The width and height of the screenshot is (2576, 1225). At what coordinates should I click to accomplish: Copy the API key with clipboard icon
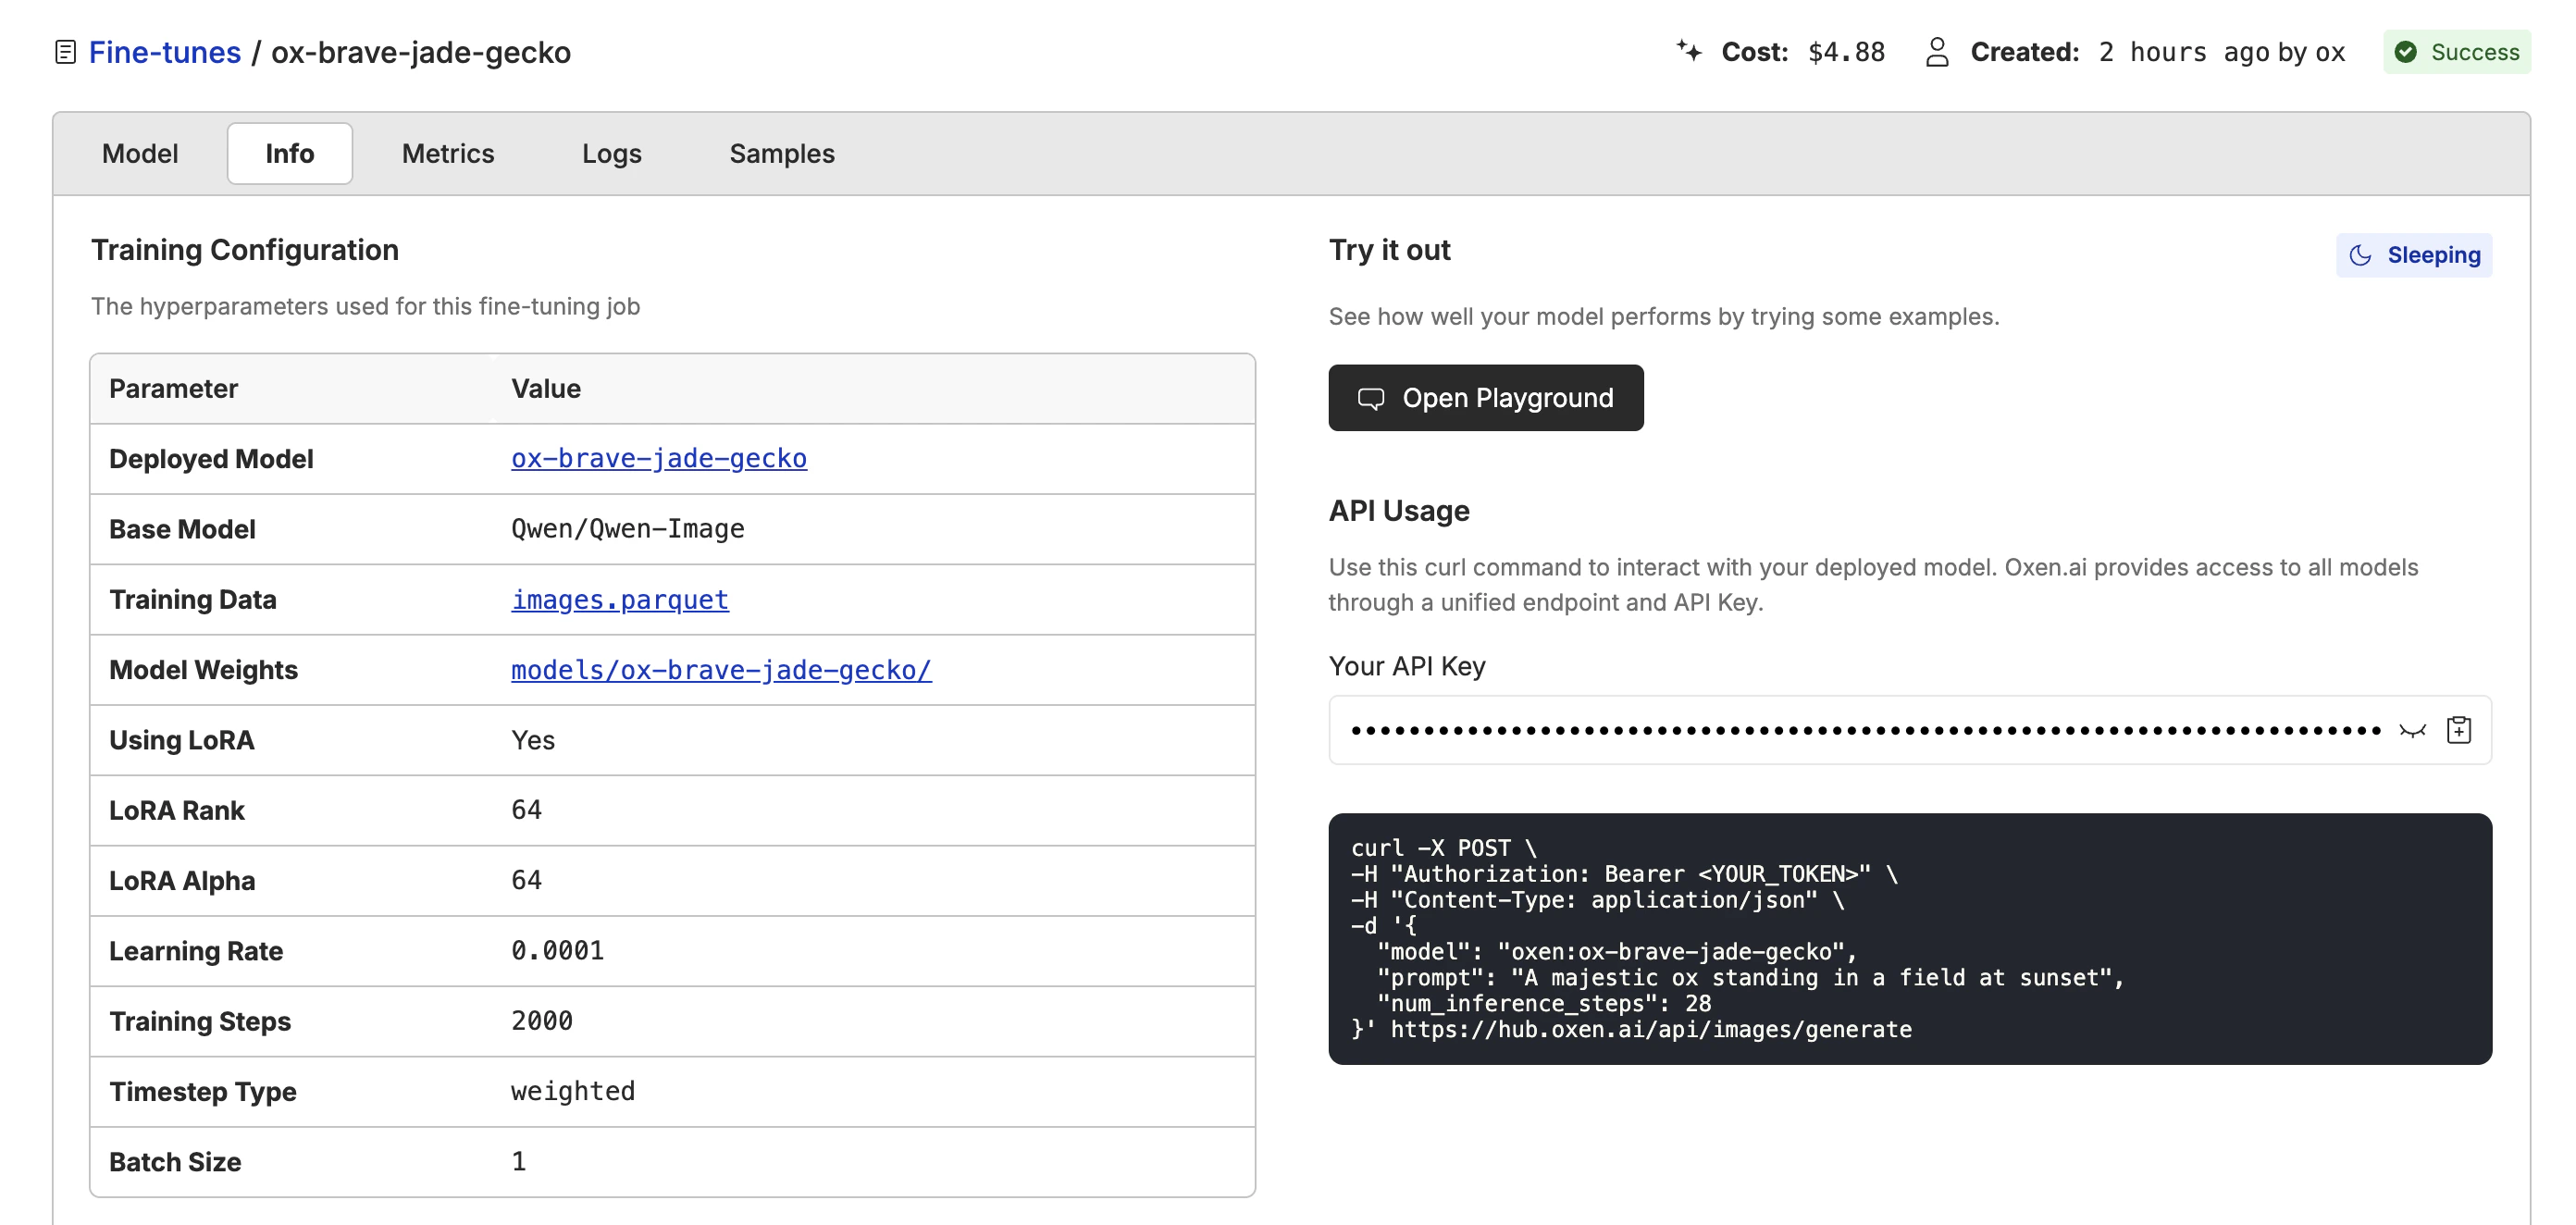(x=2458, y=730)
